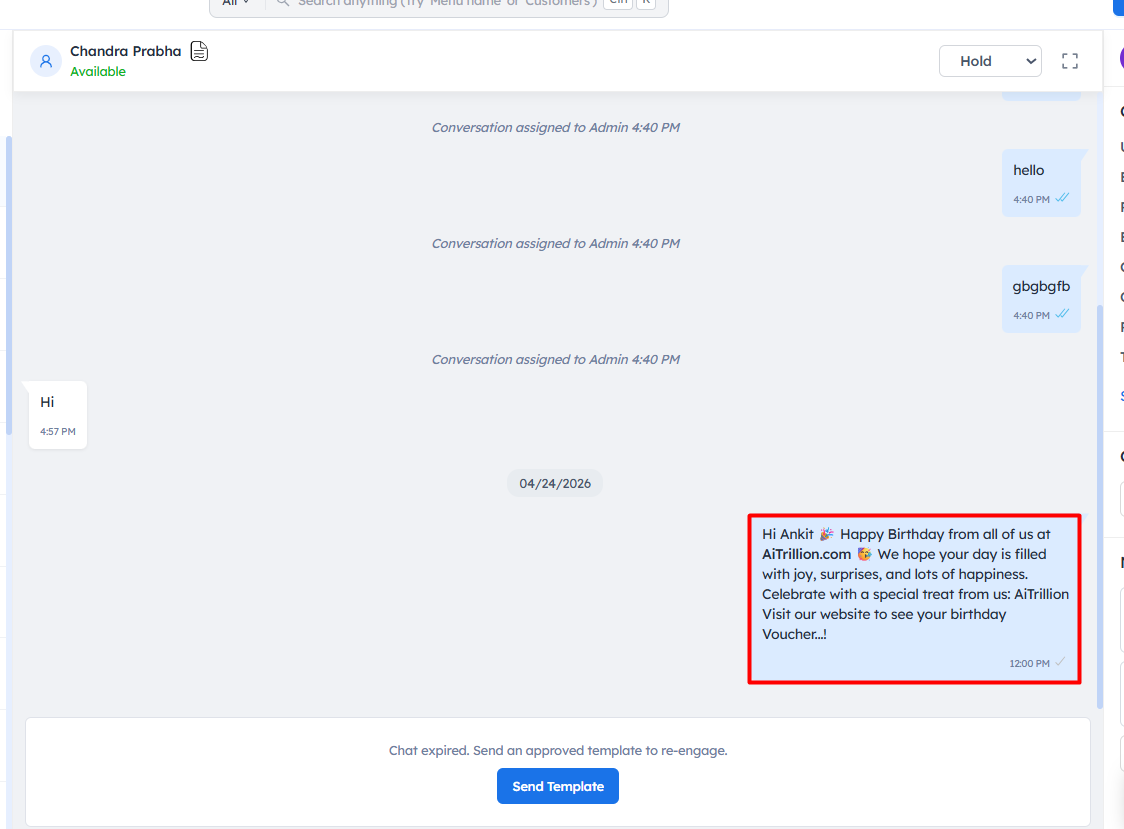This screenshot has width=1124, height=829.
Task: Click double-tick icon on 'gbgbgfb' message
Action: click(1062, 314)
